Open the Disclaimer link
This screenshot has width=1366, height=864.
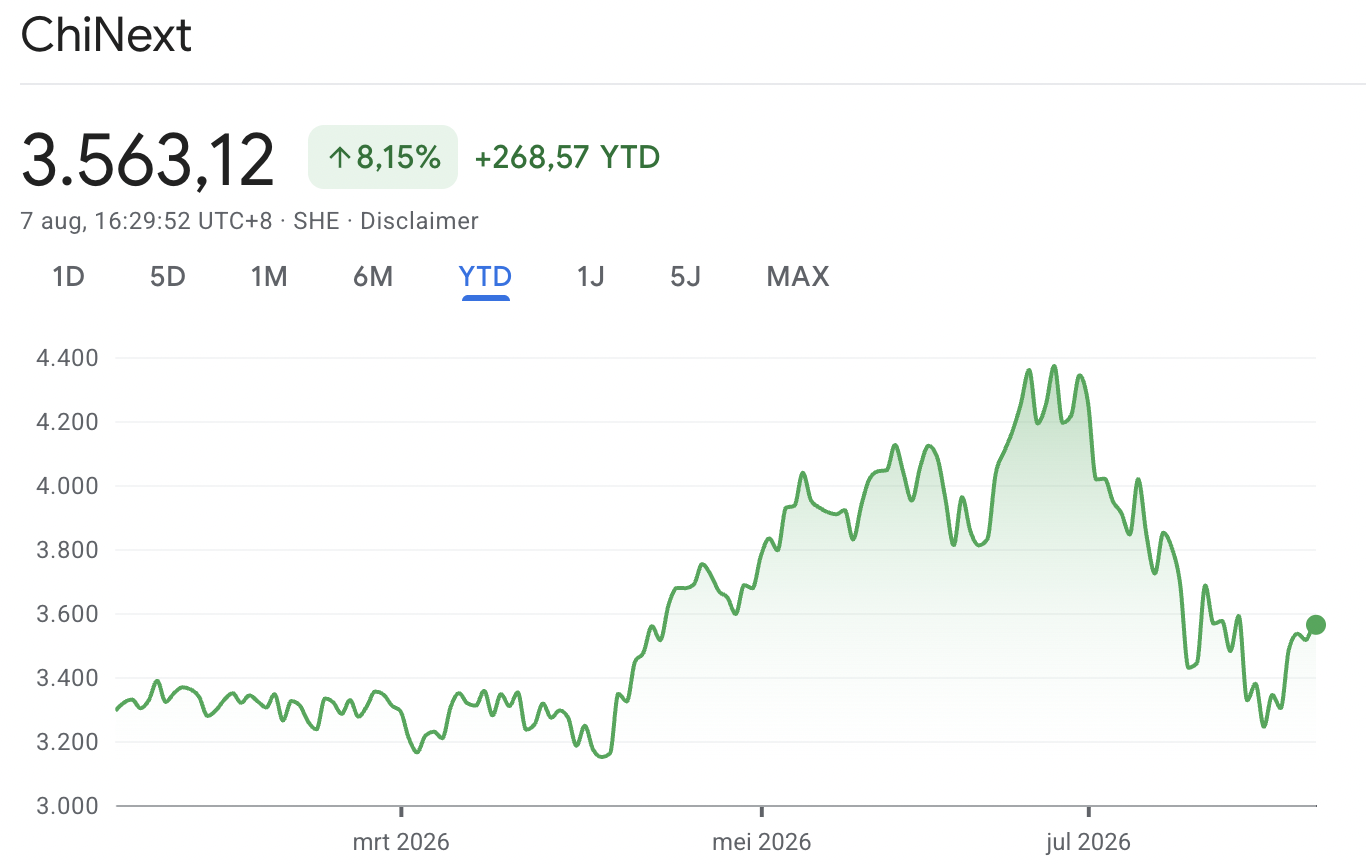[x=419, y=221]
